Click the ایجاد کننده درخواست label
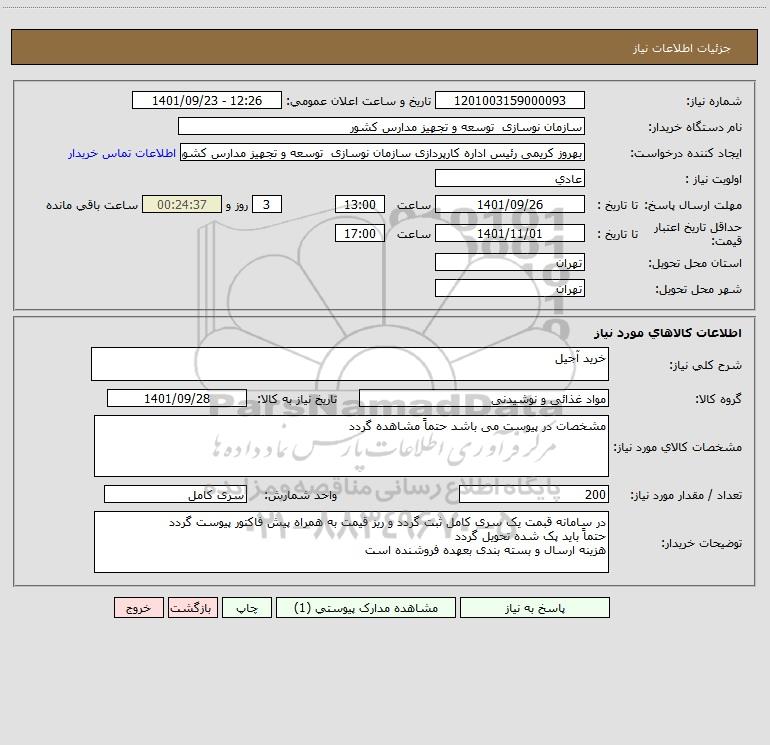 [686, 153]
